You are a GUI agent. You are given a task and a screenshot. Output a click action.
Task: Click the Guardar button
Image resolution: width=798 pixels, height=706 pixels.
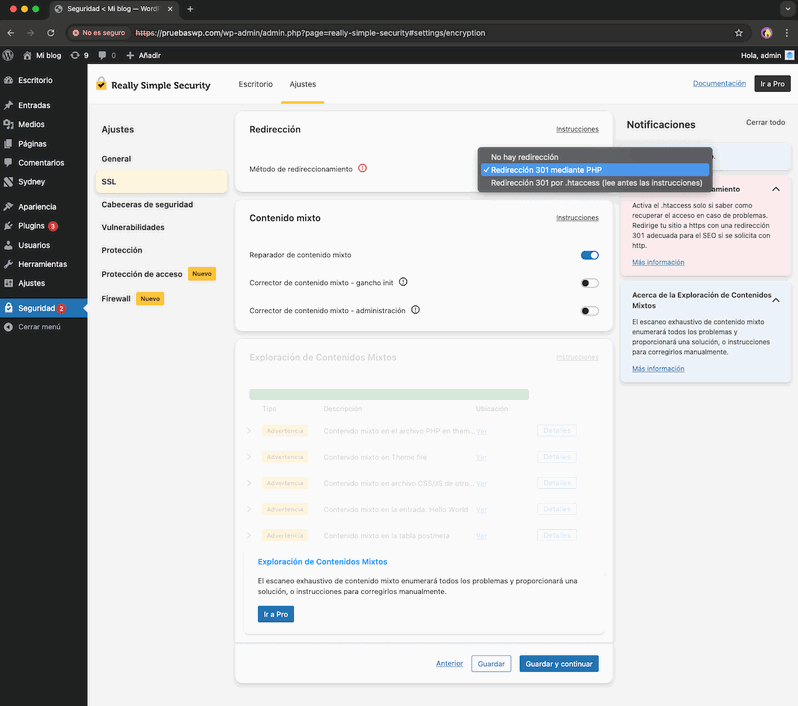pyautogui.click(x=491, y=664)
